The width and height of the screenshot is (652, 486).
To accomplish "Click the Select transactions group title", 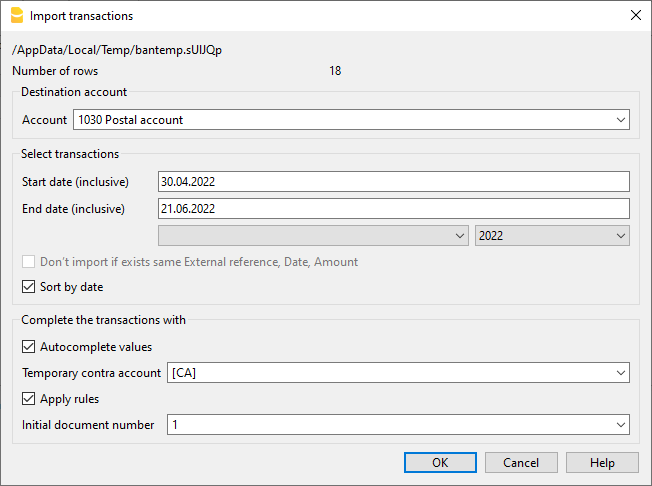I will pos(70,154).
